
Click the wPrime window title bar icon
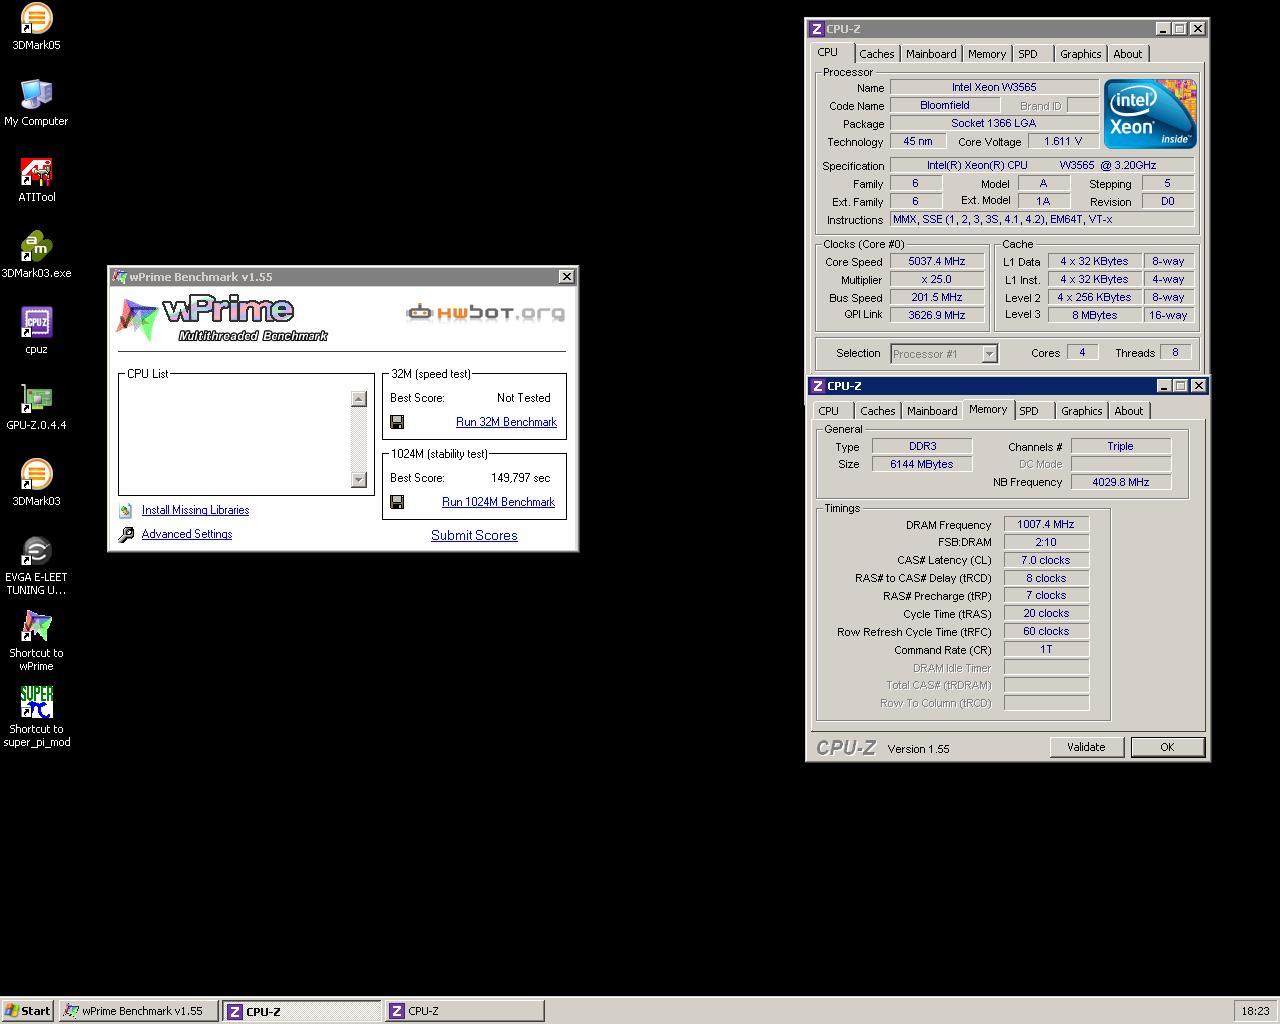(120, 277)
